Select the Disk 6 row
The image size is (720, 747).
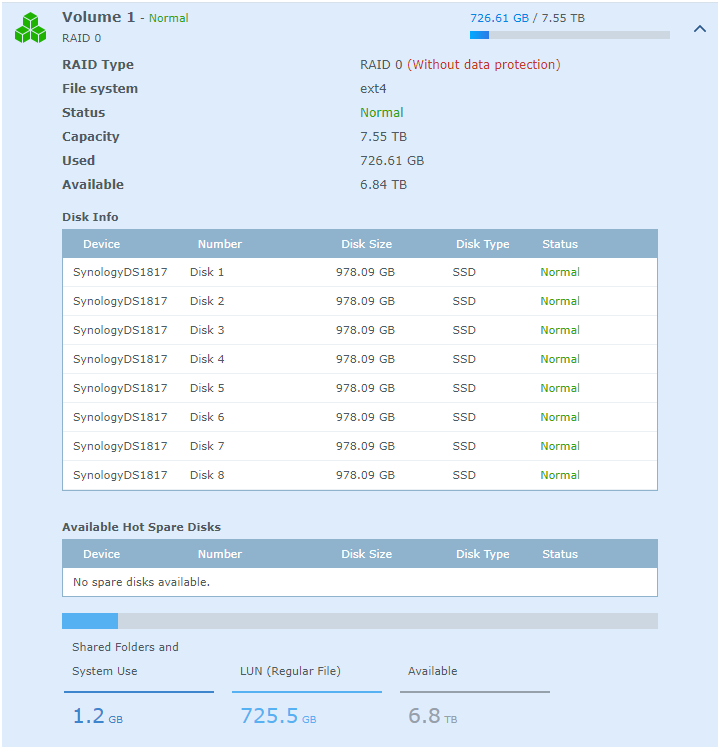pos(359,417)
